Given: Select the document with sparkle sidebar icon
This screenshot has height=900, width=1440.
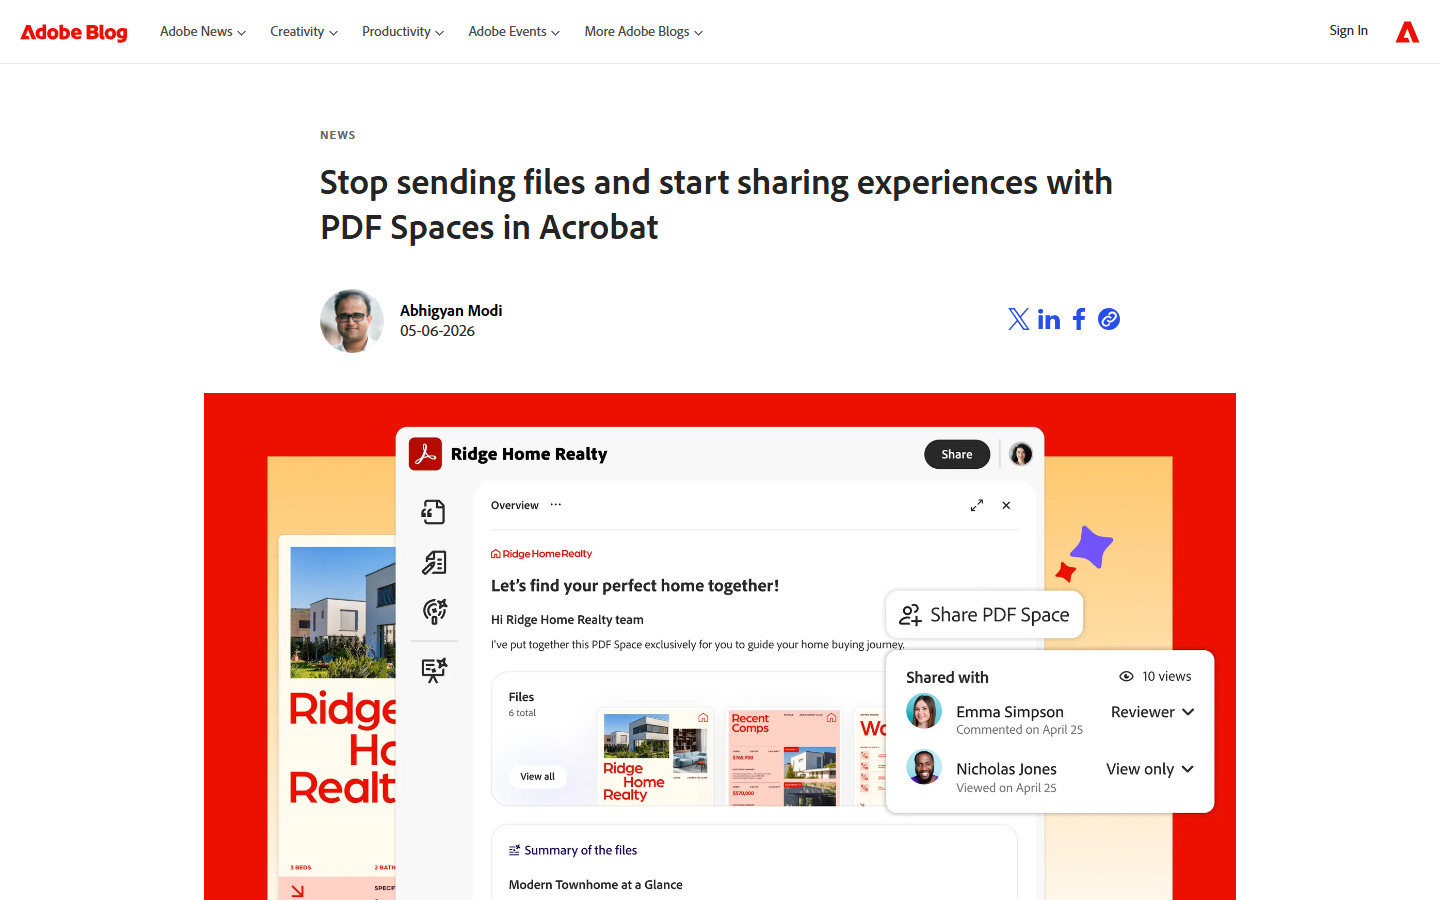Looking at the screenshot, I should [434, 562].
